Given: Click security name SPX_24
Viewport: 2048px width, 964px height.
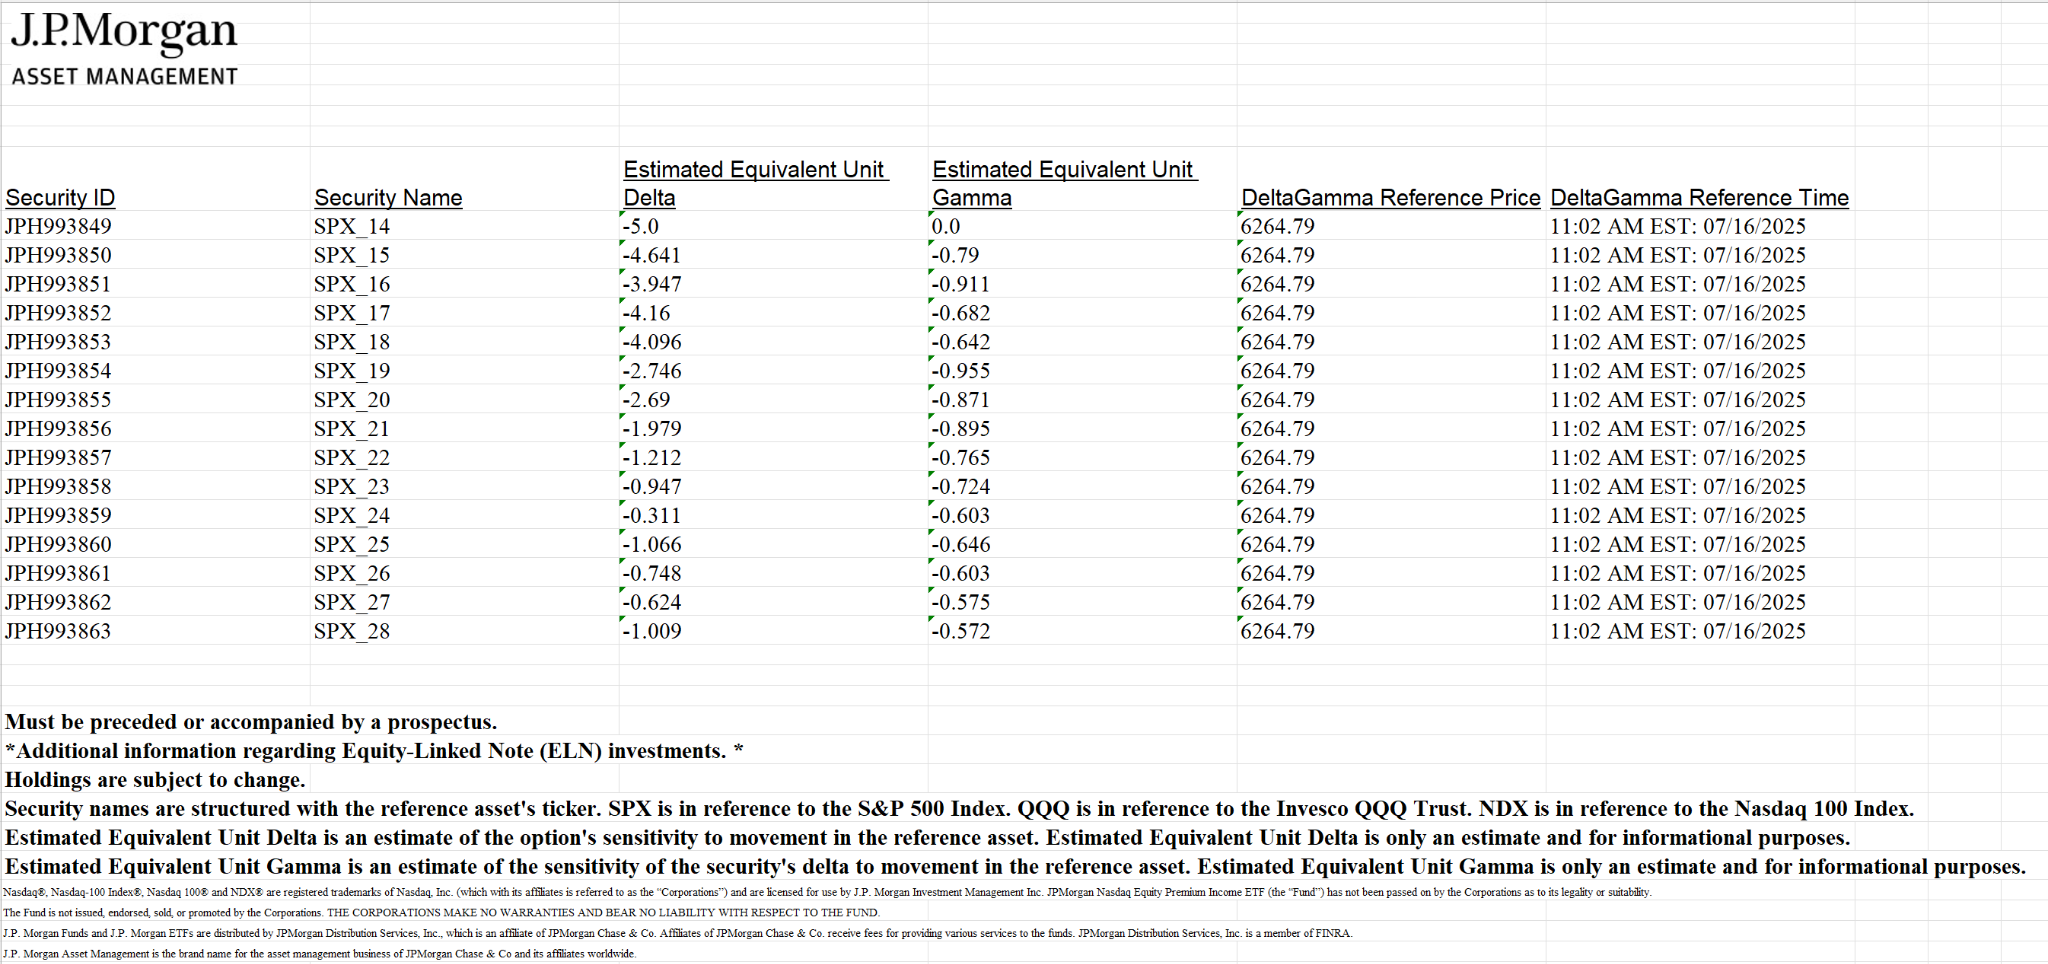Looking at the screenshot, I should (352, 517).
